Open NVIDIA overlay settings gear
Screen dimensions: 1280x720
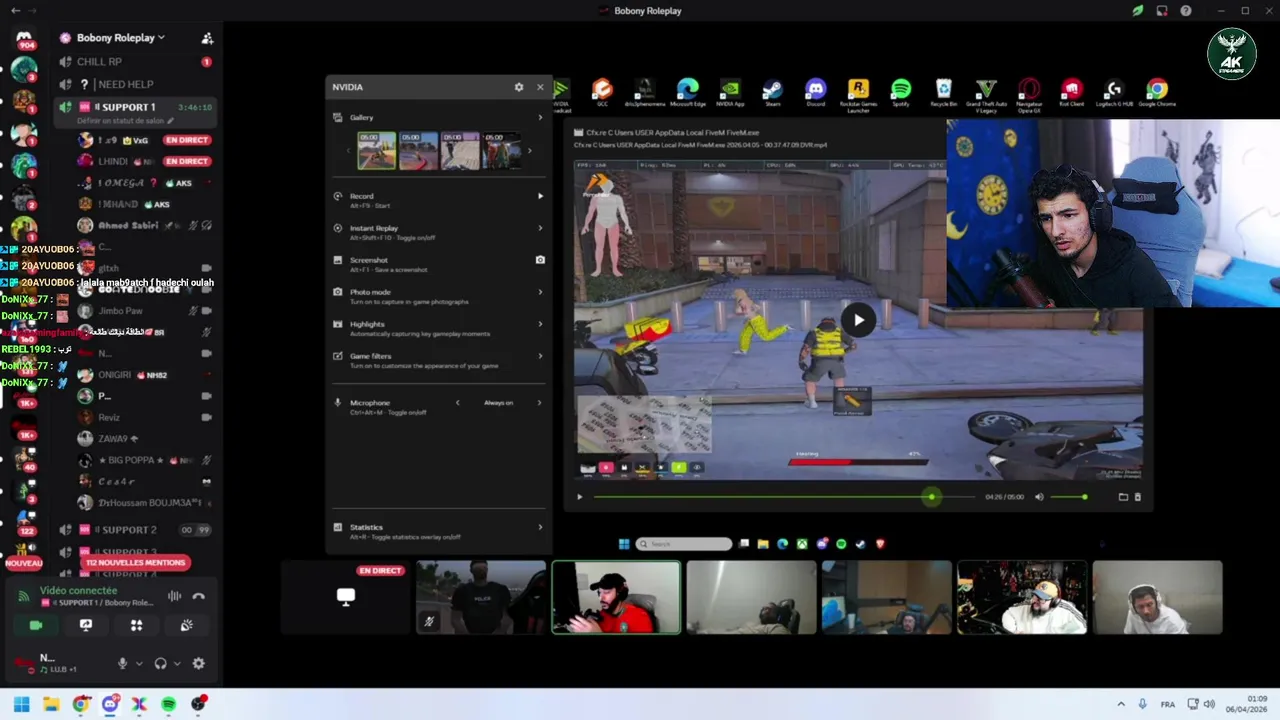tap(519, 87)
